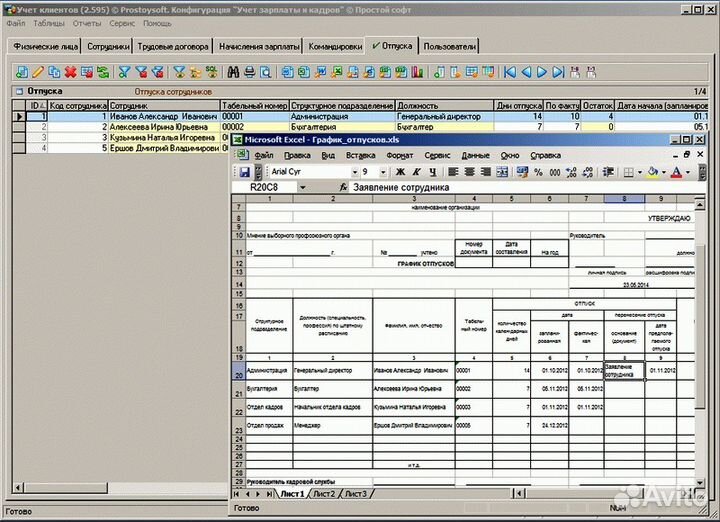Click the binoculars search icon

233,72
